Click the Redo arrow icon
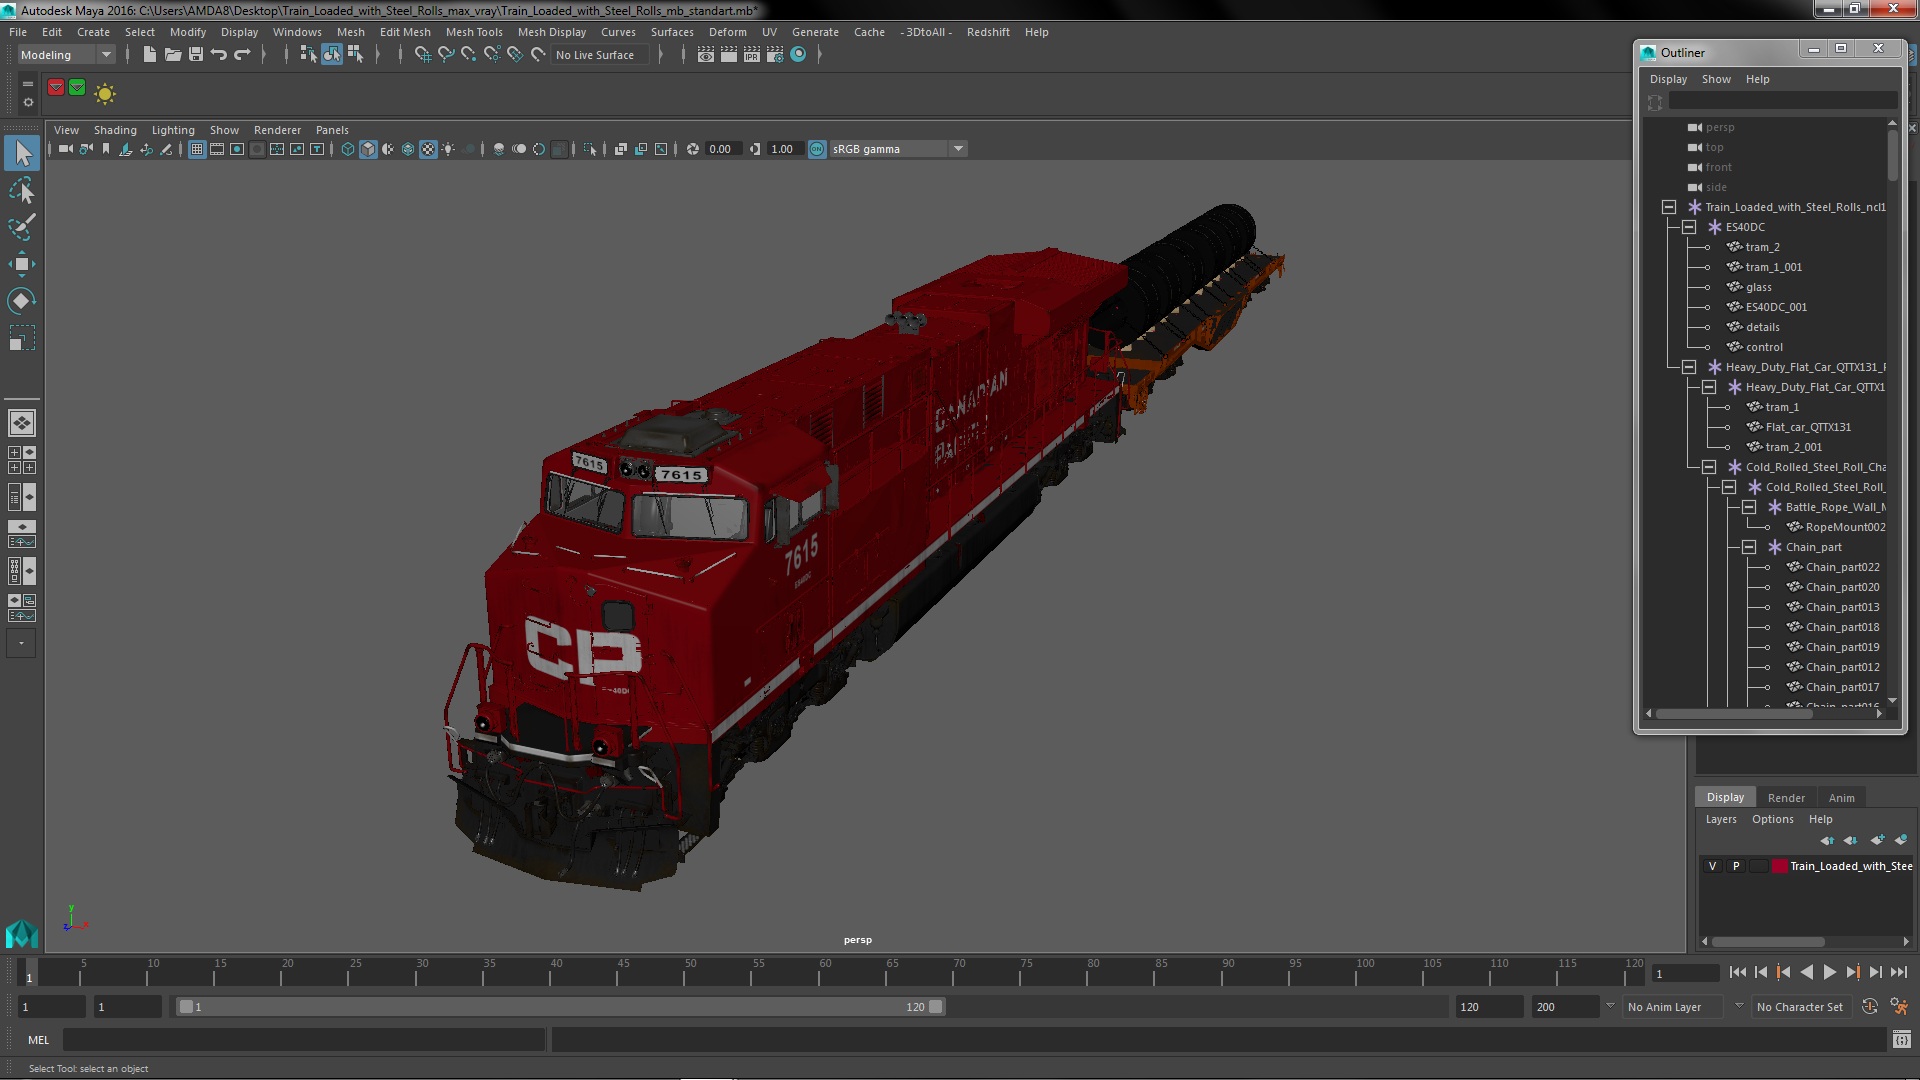The width and height of the screenshot is (1920, 1080). (x=242, y=55)
